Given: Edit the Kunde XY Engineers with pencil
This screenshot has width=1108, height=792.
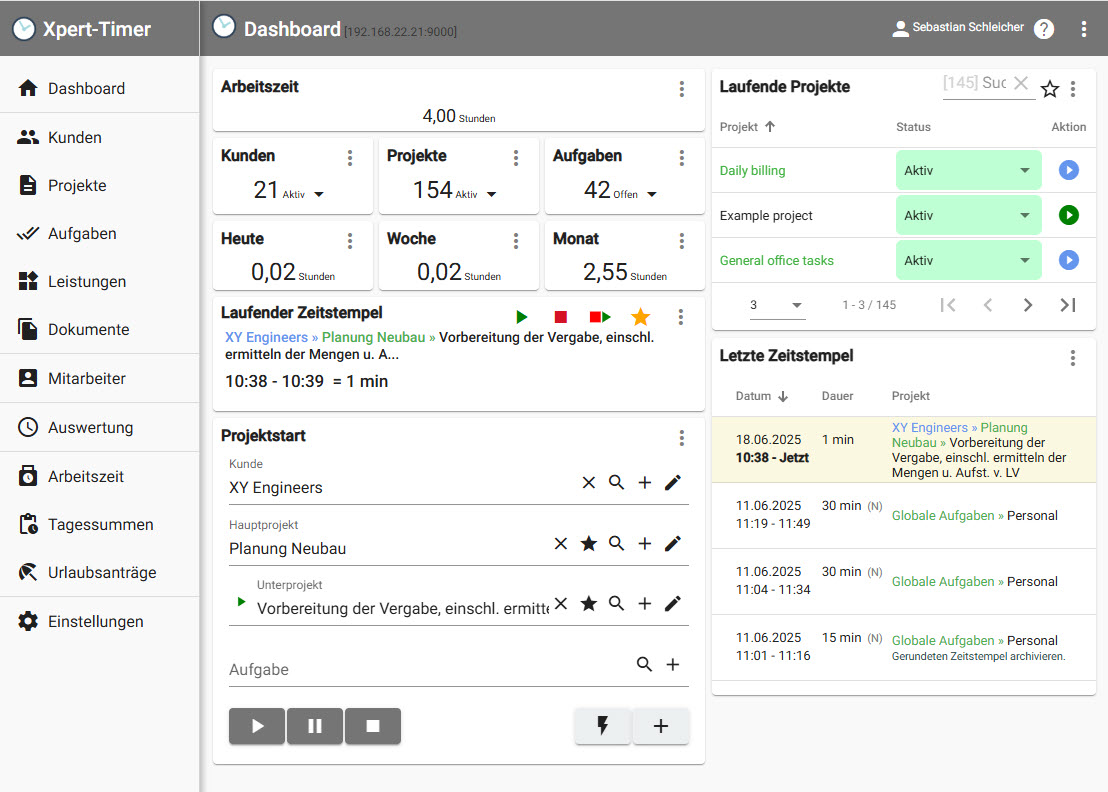Looking at the screenshot, I should click(673, 483).
